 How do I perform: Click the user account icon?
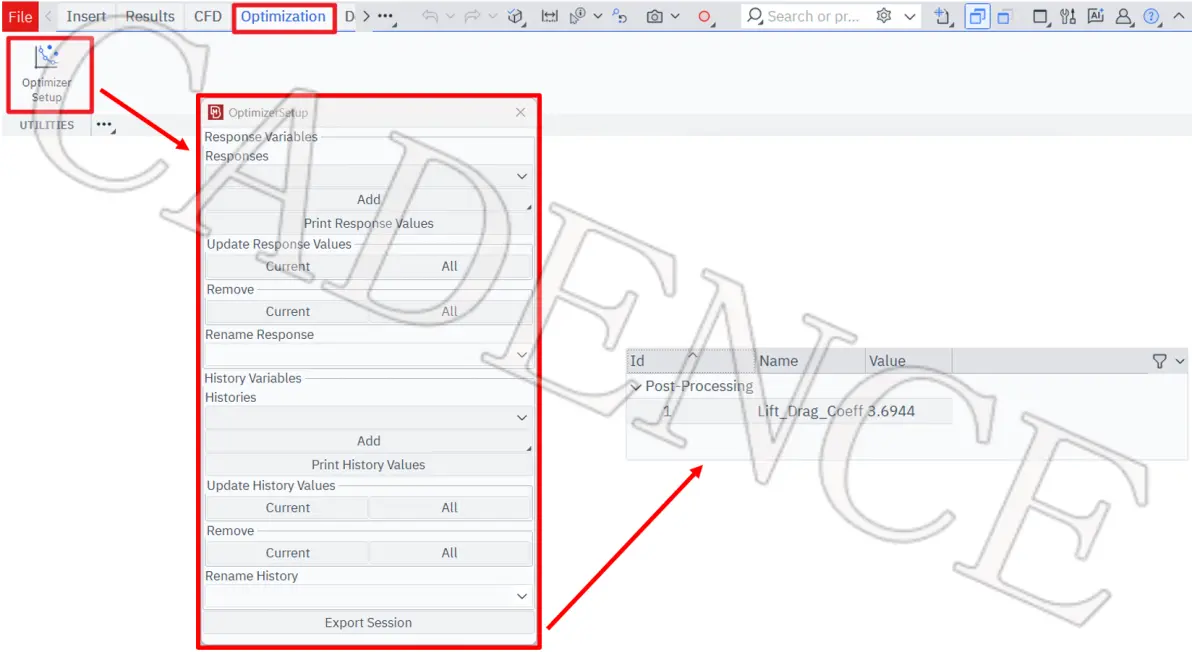click(1123, 16)
